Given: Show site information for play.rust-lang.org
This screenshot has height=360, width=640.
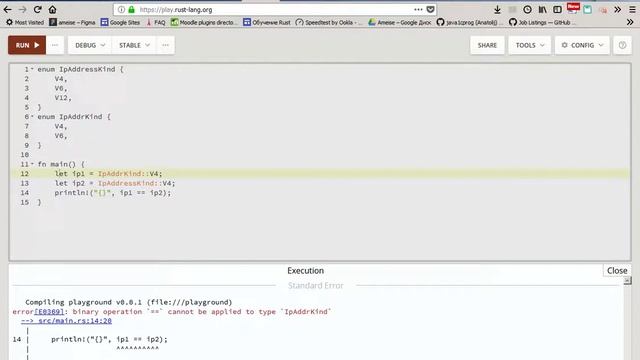Looking at the screenshot, I should click(121, 9).
